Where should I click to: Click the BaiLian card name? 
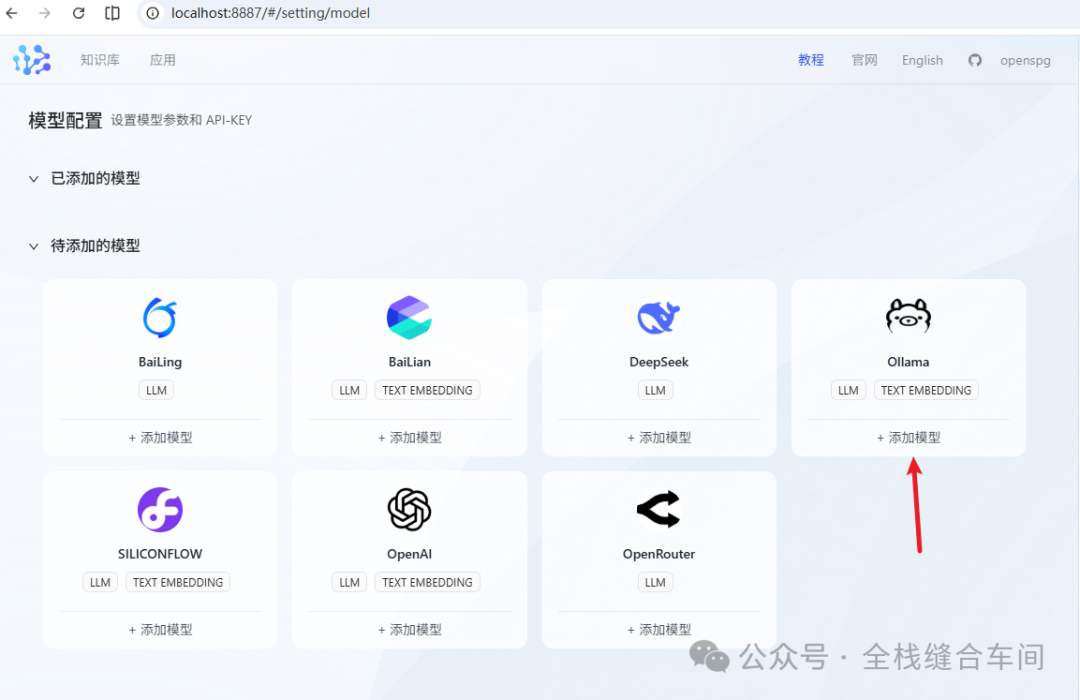tap(409, 362)
